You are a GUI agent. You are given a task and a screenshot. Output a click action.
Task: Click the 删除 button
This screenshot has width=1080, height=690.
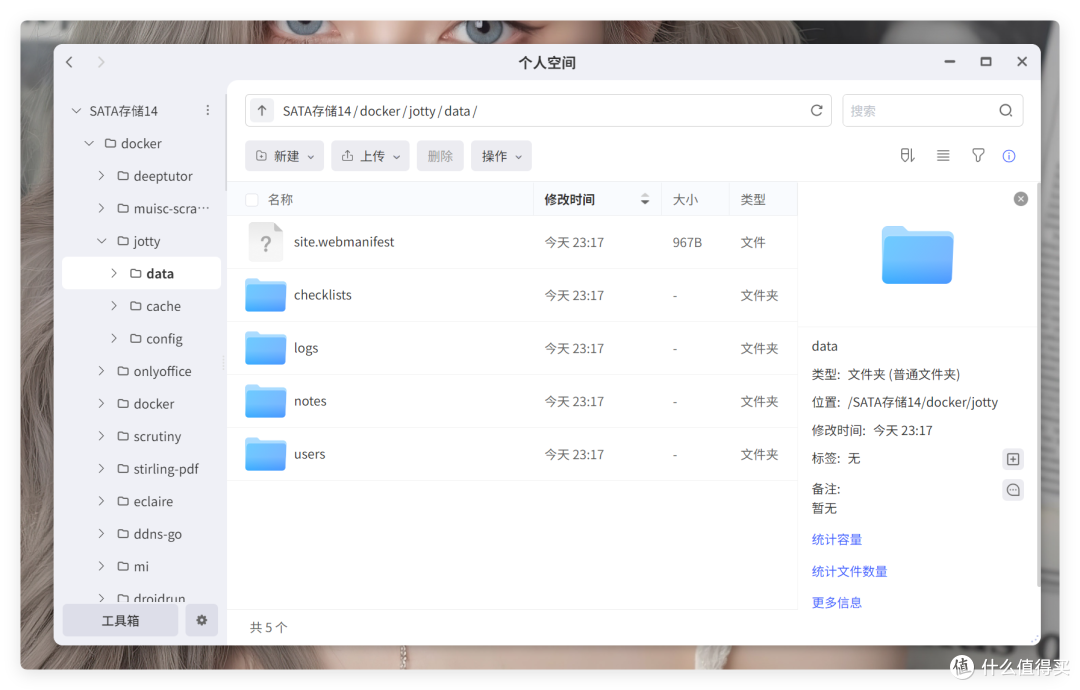tap(440, 156)
